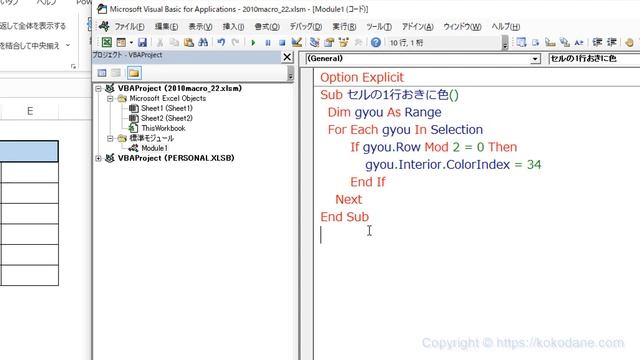Click the Module1 document icon in menu bar
640x360 pixels.
point(104,27)
